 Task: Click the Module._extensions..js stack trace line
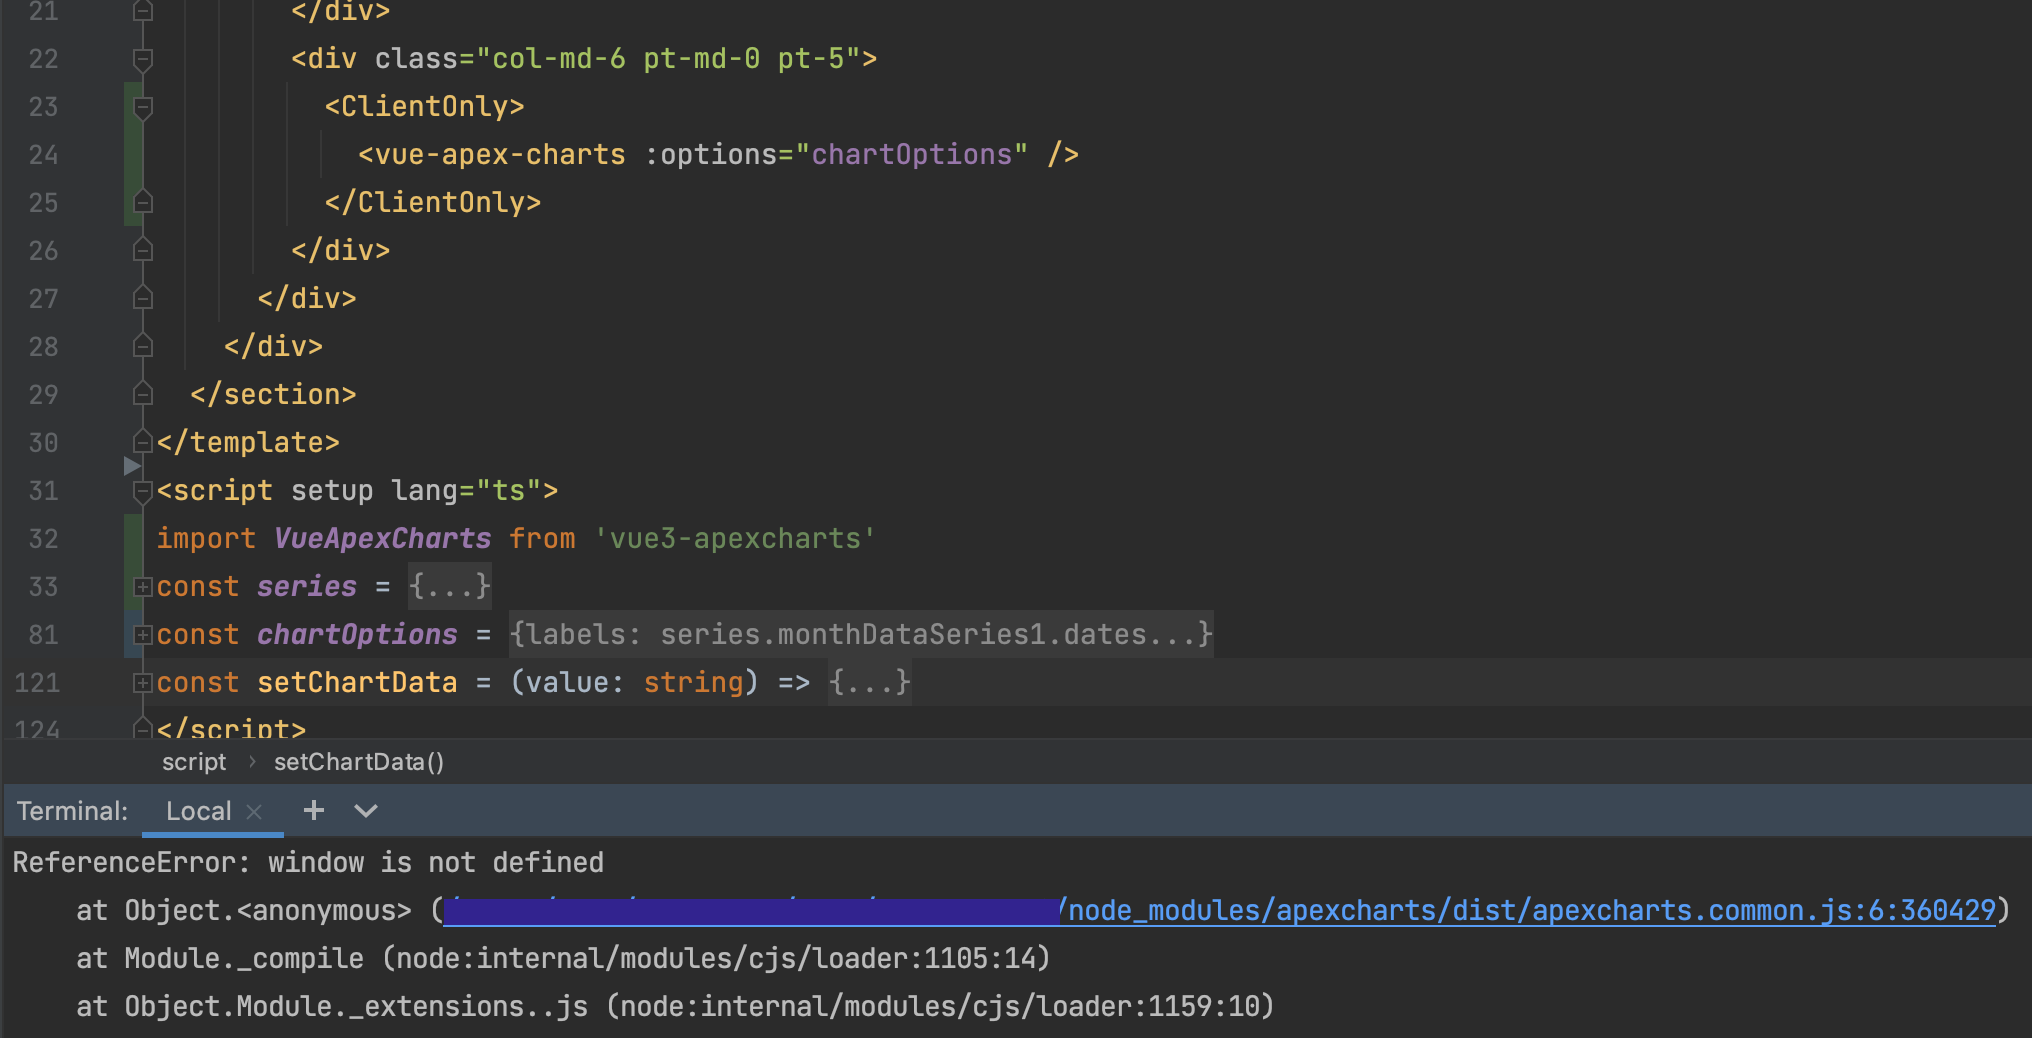pyautogui.click(x=675, y=1006)
